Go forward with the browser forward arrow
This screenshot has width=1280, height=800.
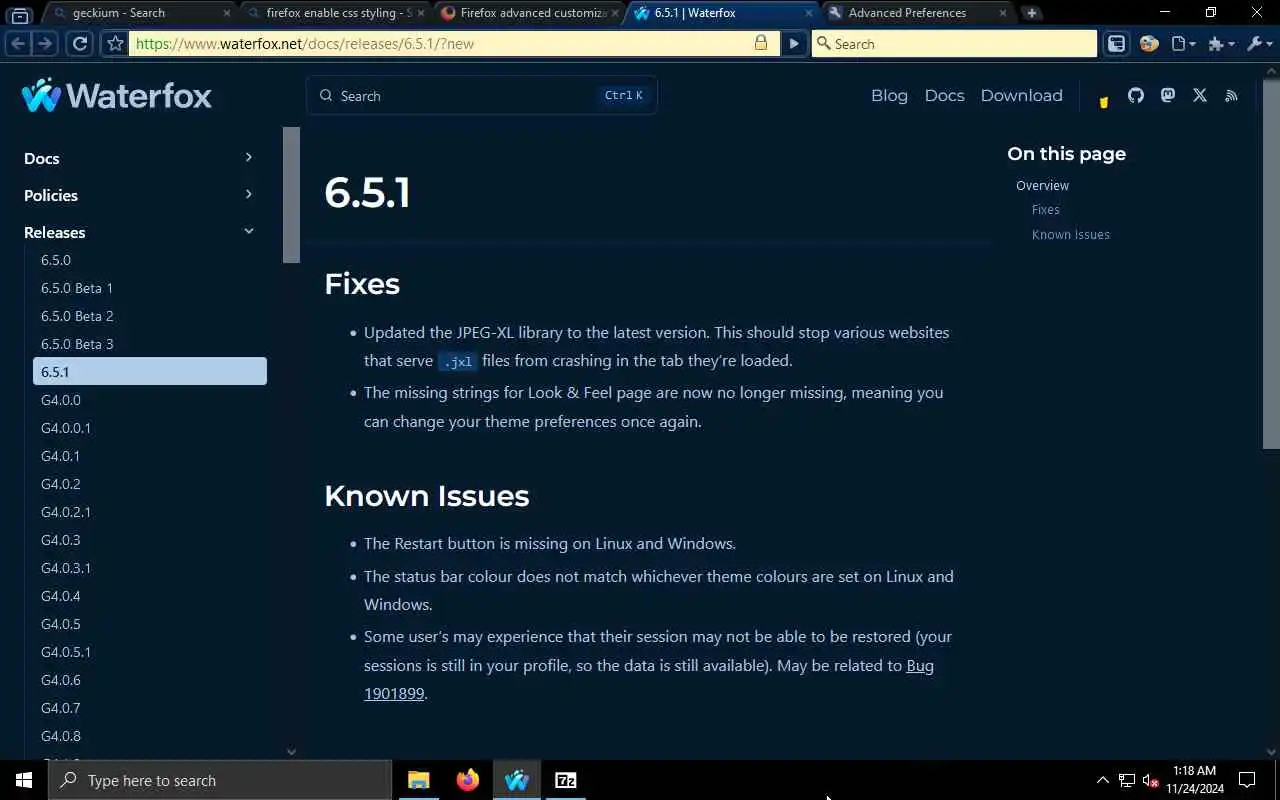tap(44, 44)
